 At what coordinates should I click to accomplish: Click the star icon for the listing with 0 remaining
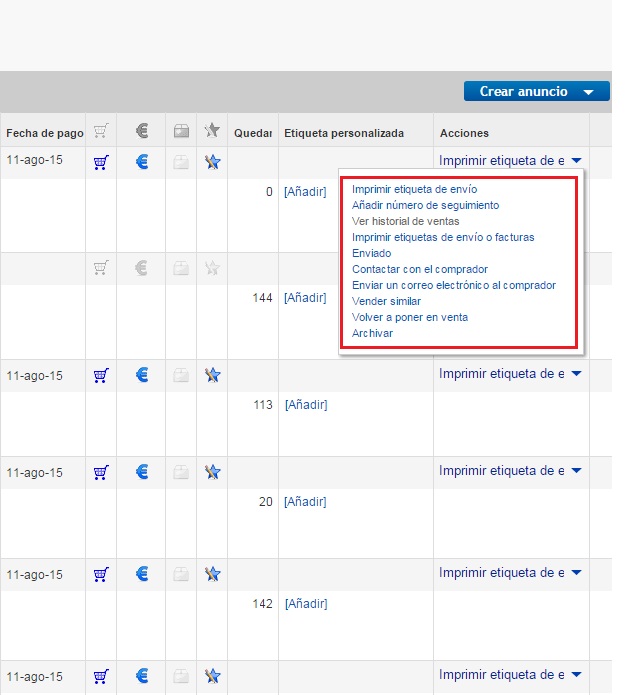pyautogui.click(x=212, y=162)
